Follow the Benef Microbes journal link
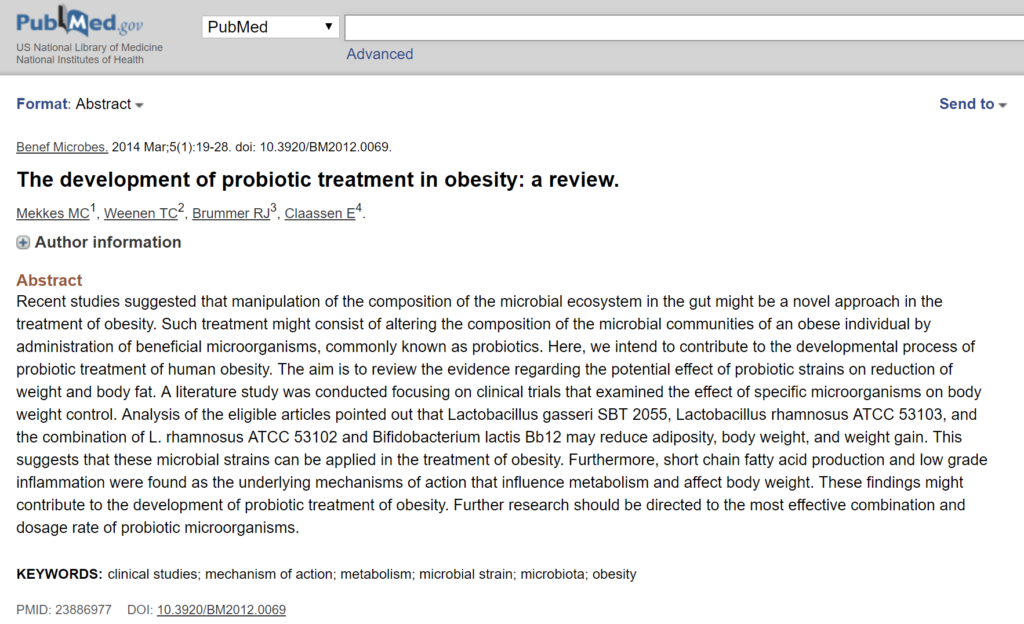Image resolution: width=1024 pixels, height=624 pixels. coord(62,147)
